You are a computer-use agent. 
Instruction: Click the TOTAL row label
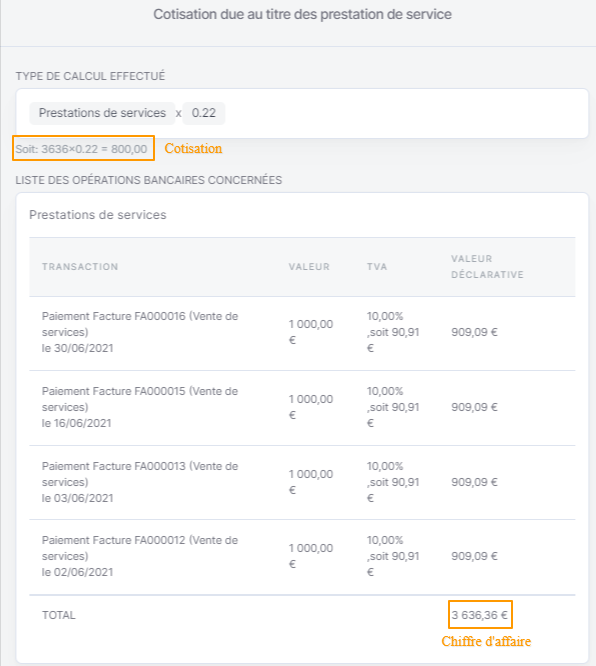59,615
